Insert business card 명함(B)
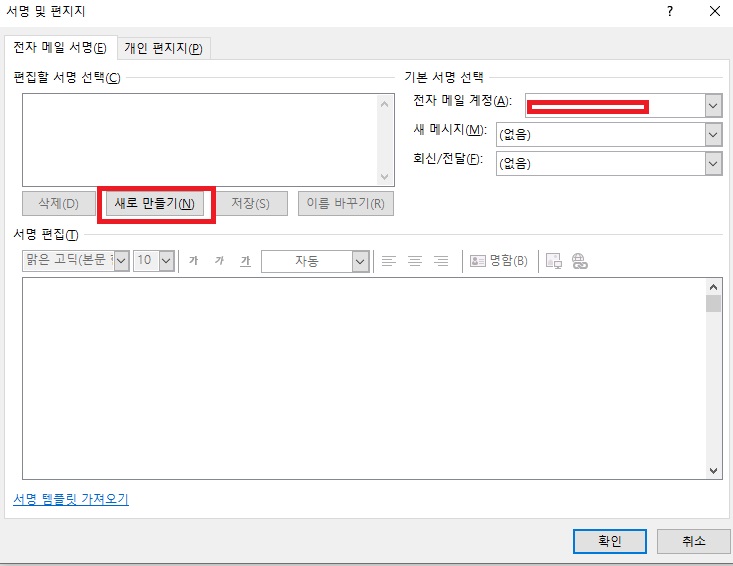The width and height of the screenshot is (733, 566). (x=498, y=261)
